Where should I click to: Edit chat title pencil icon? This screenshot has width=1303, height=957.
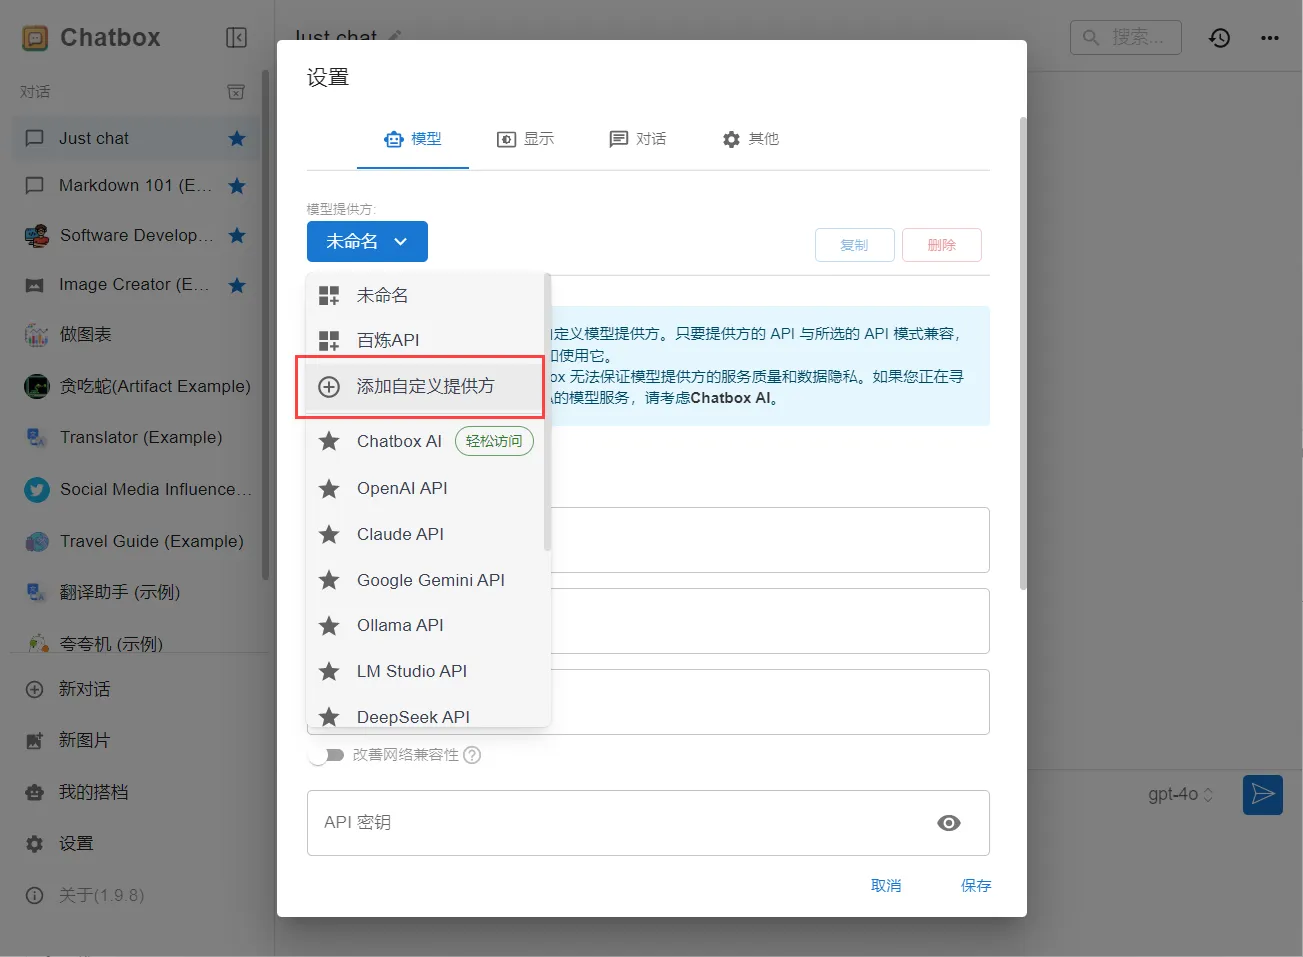(x=394, y=36)
